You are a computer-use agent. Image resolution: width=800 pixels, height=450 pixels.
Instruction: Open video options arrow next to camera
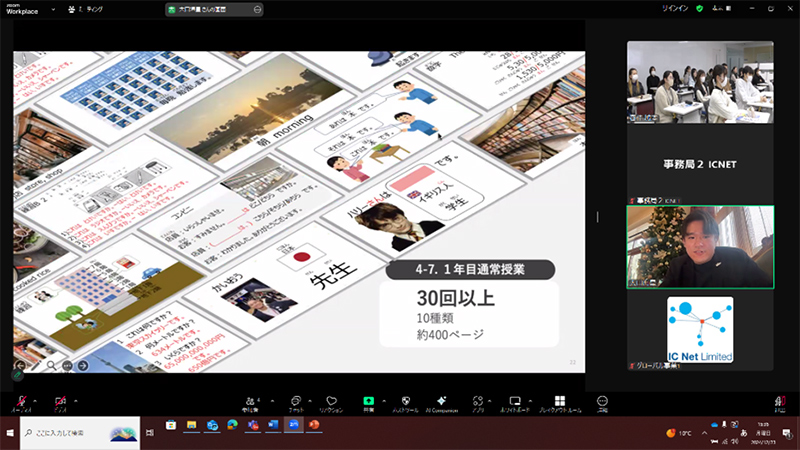(x=76, y=401)
